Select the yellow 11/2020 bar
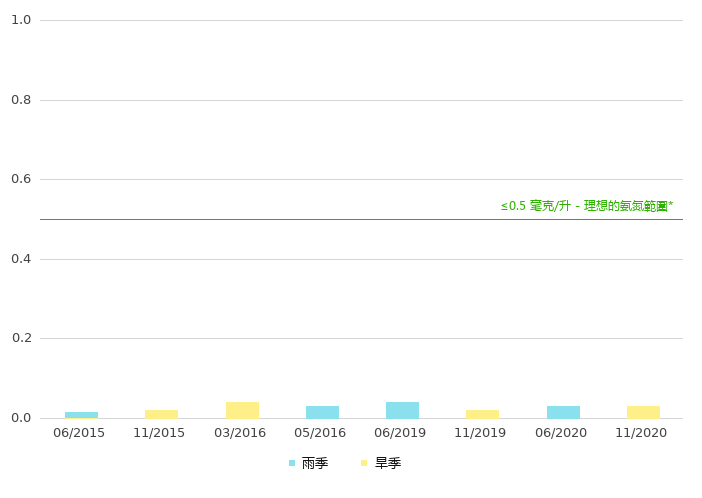This screenshot has width=702, height=498. 643,412
